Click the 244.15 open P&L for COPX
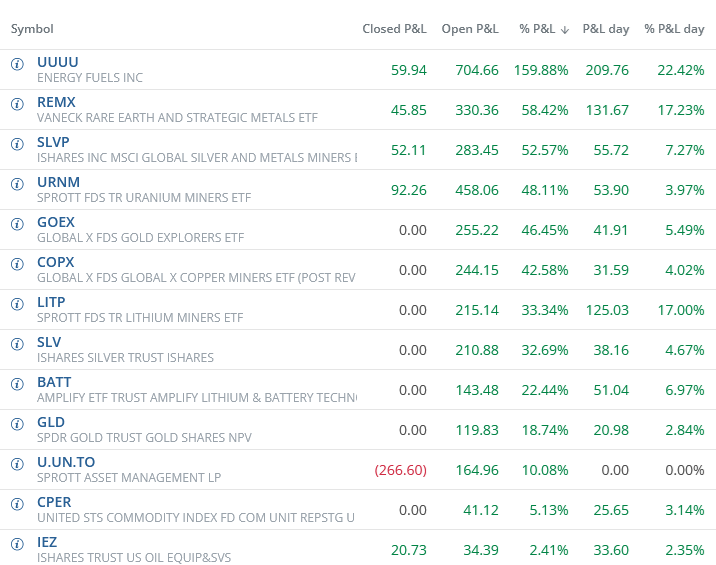This screenshot has height=565, width=716. [477, 270]
